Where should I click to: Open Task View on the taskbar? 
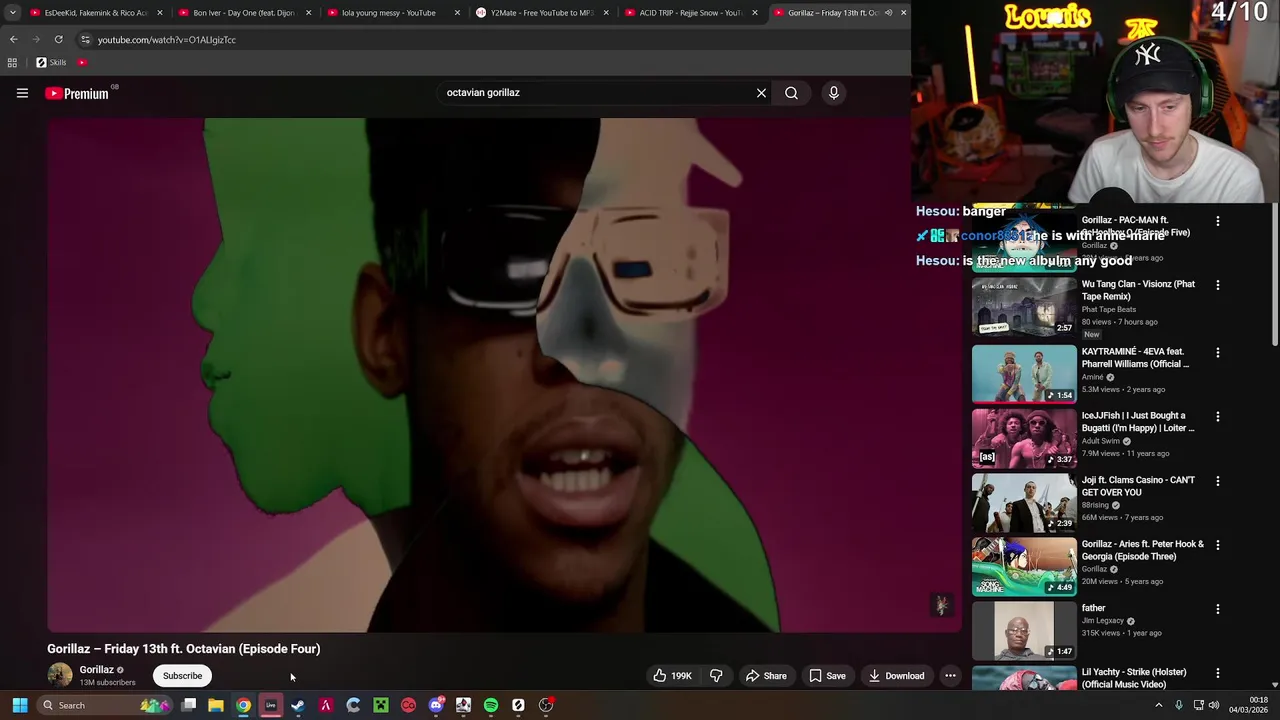click(188, 705)
